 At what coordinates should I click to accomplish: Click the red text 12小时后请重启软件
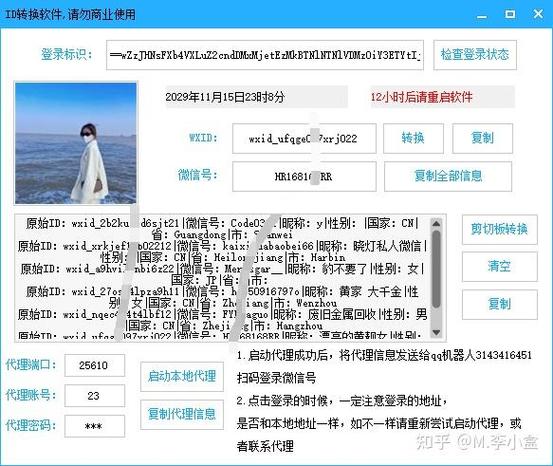click(421, 97)
